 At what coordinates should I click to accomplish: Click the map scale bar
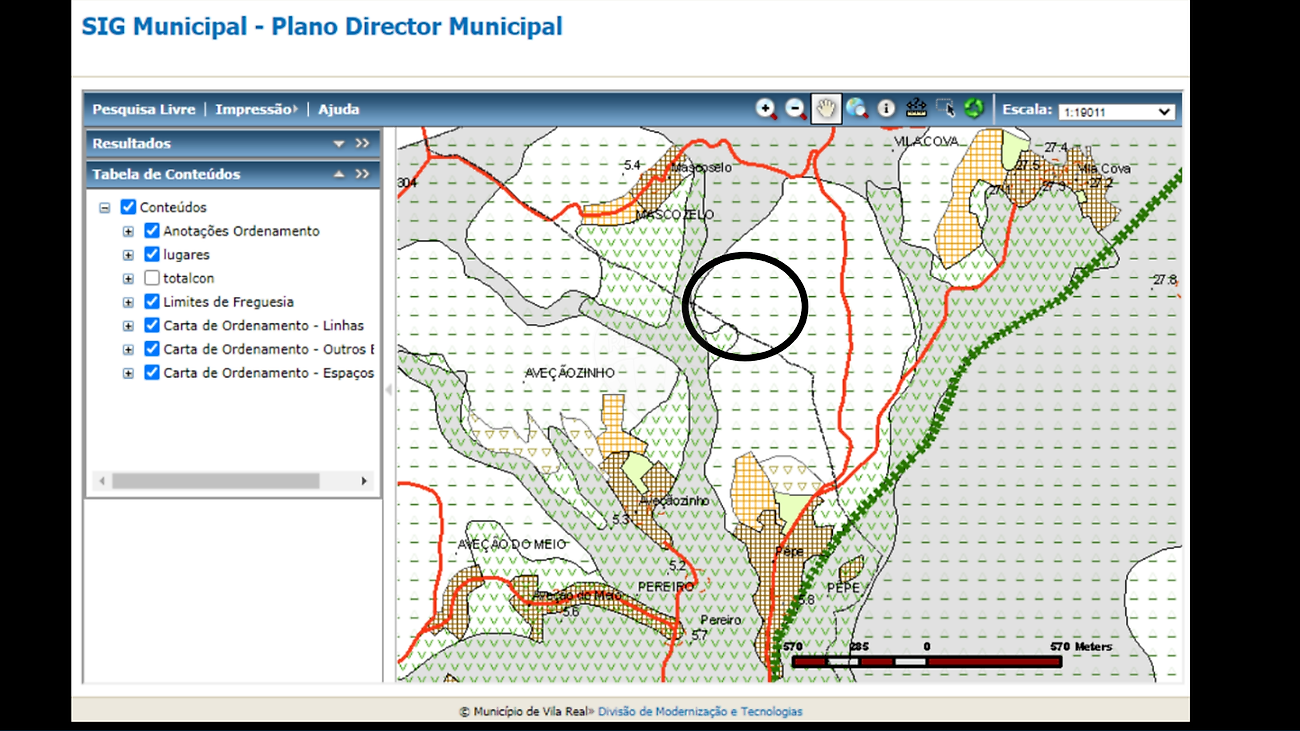pos(926,661)
